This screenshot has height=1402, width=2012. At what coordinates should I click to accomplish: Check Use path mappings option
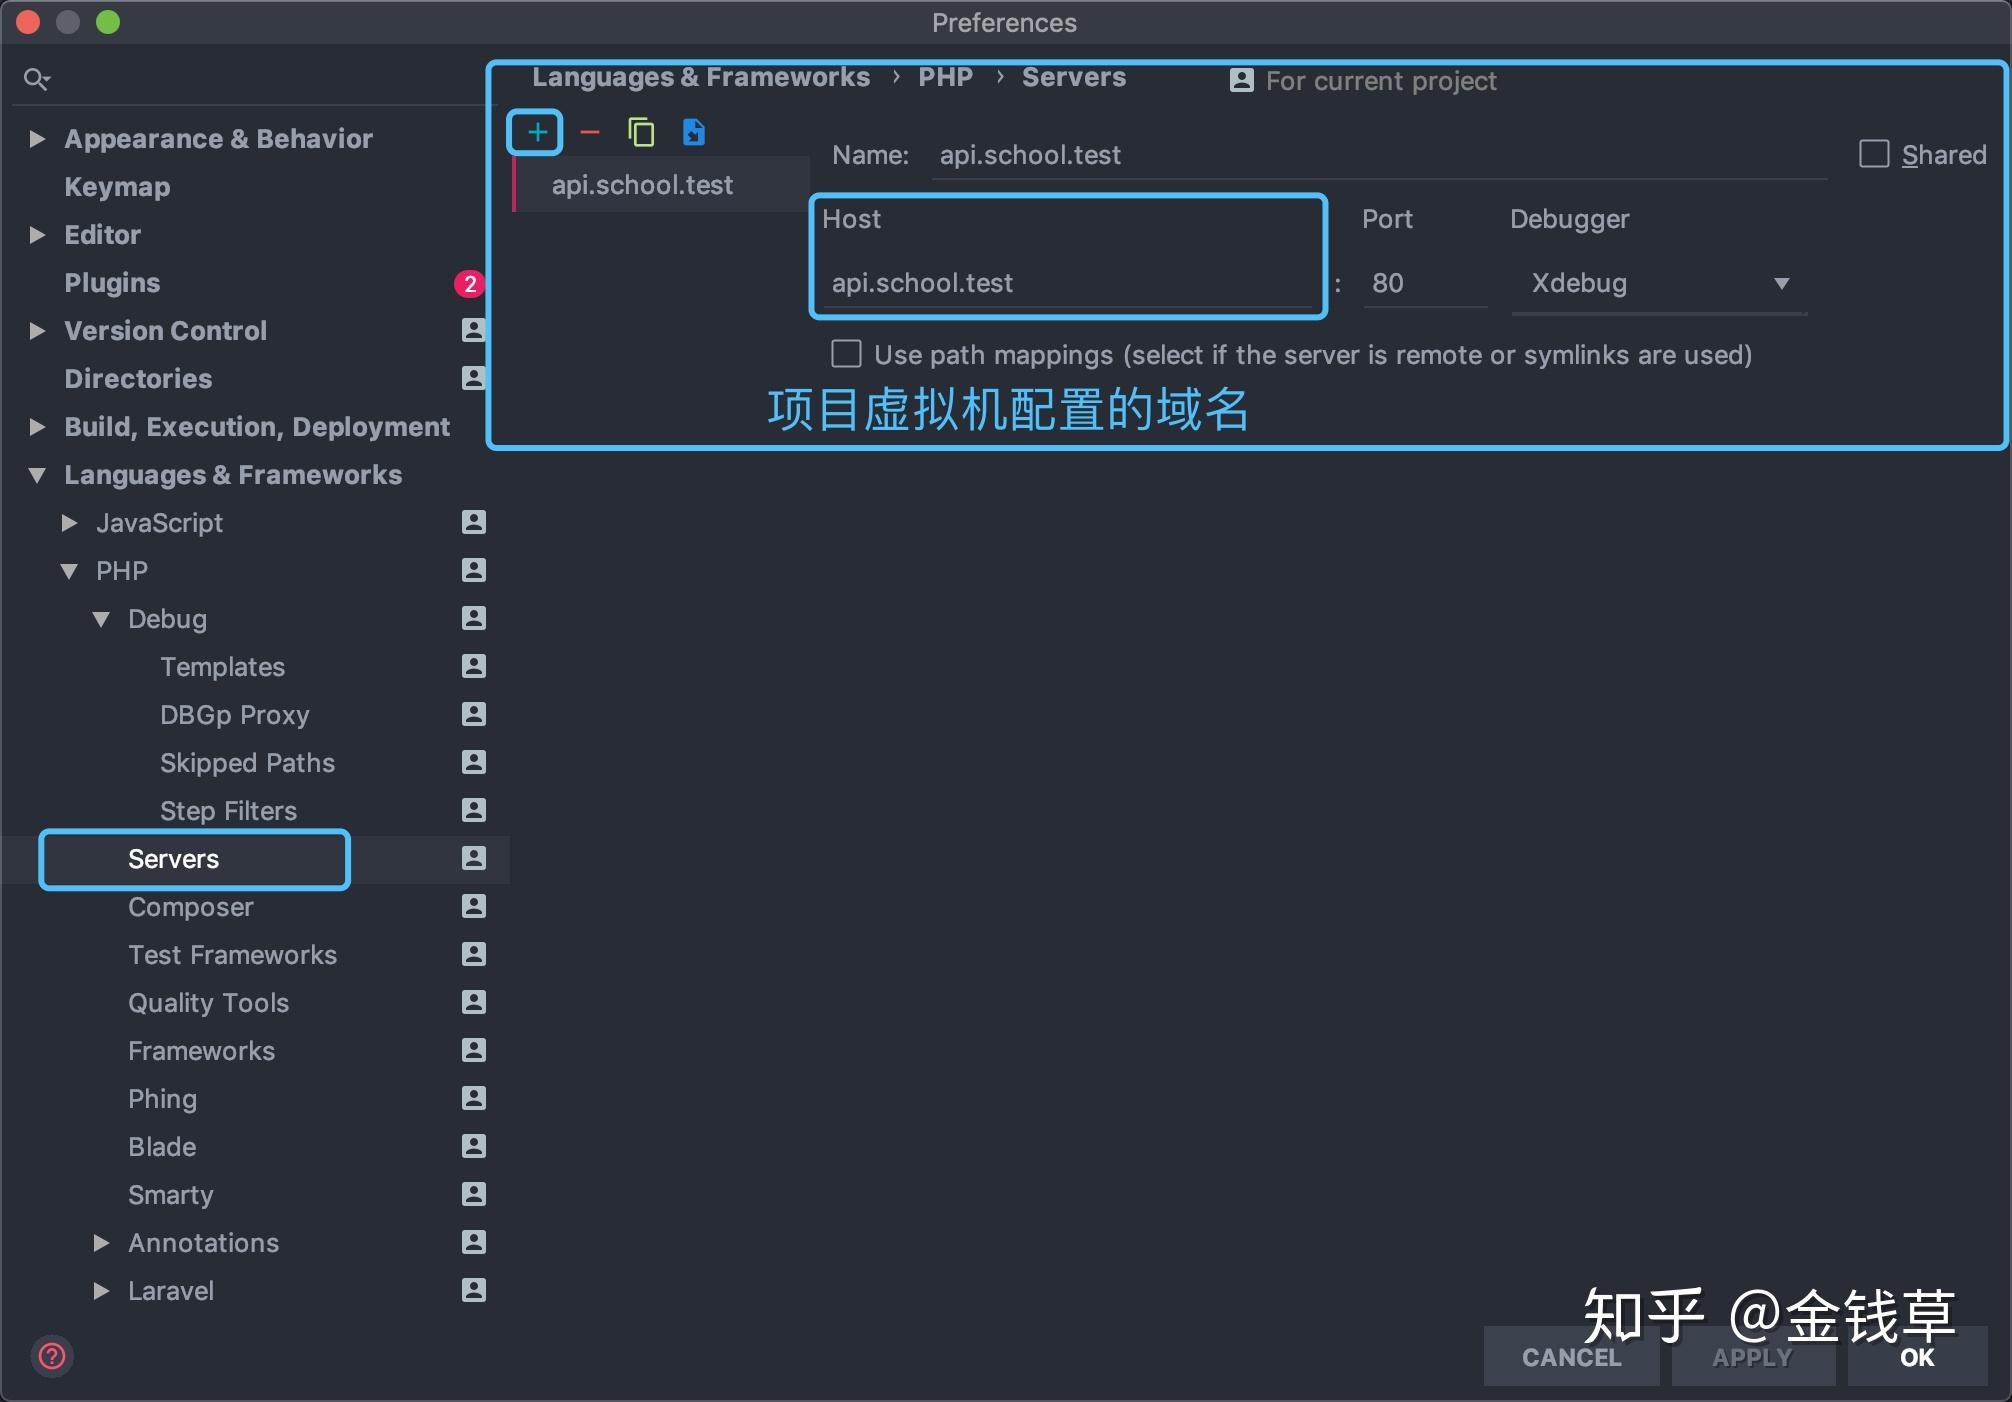(845, 354)
